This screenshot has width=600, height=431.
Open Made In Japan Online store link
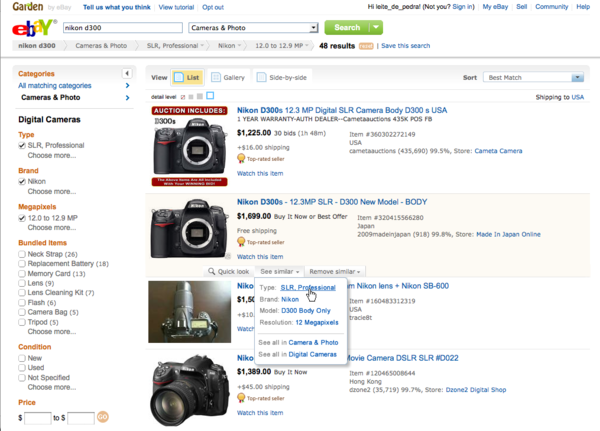click(x=508, y=234)
